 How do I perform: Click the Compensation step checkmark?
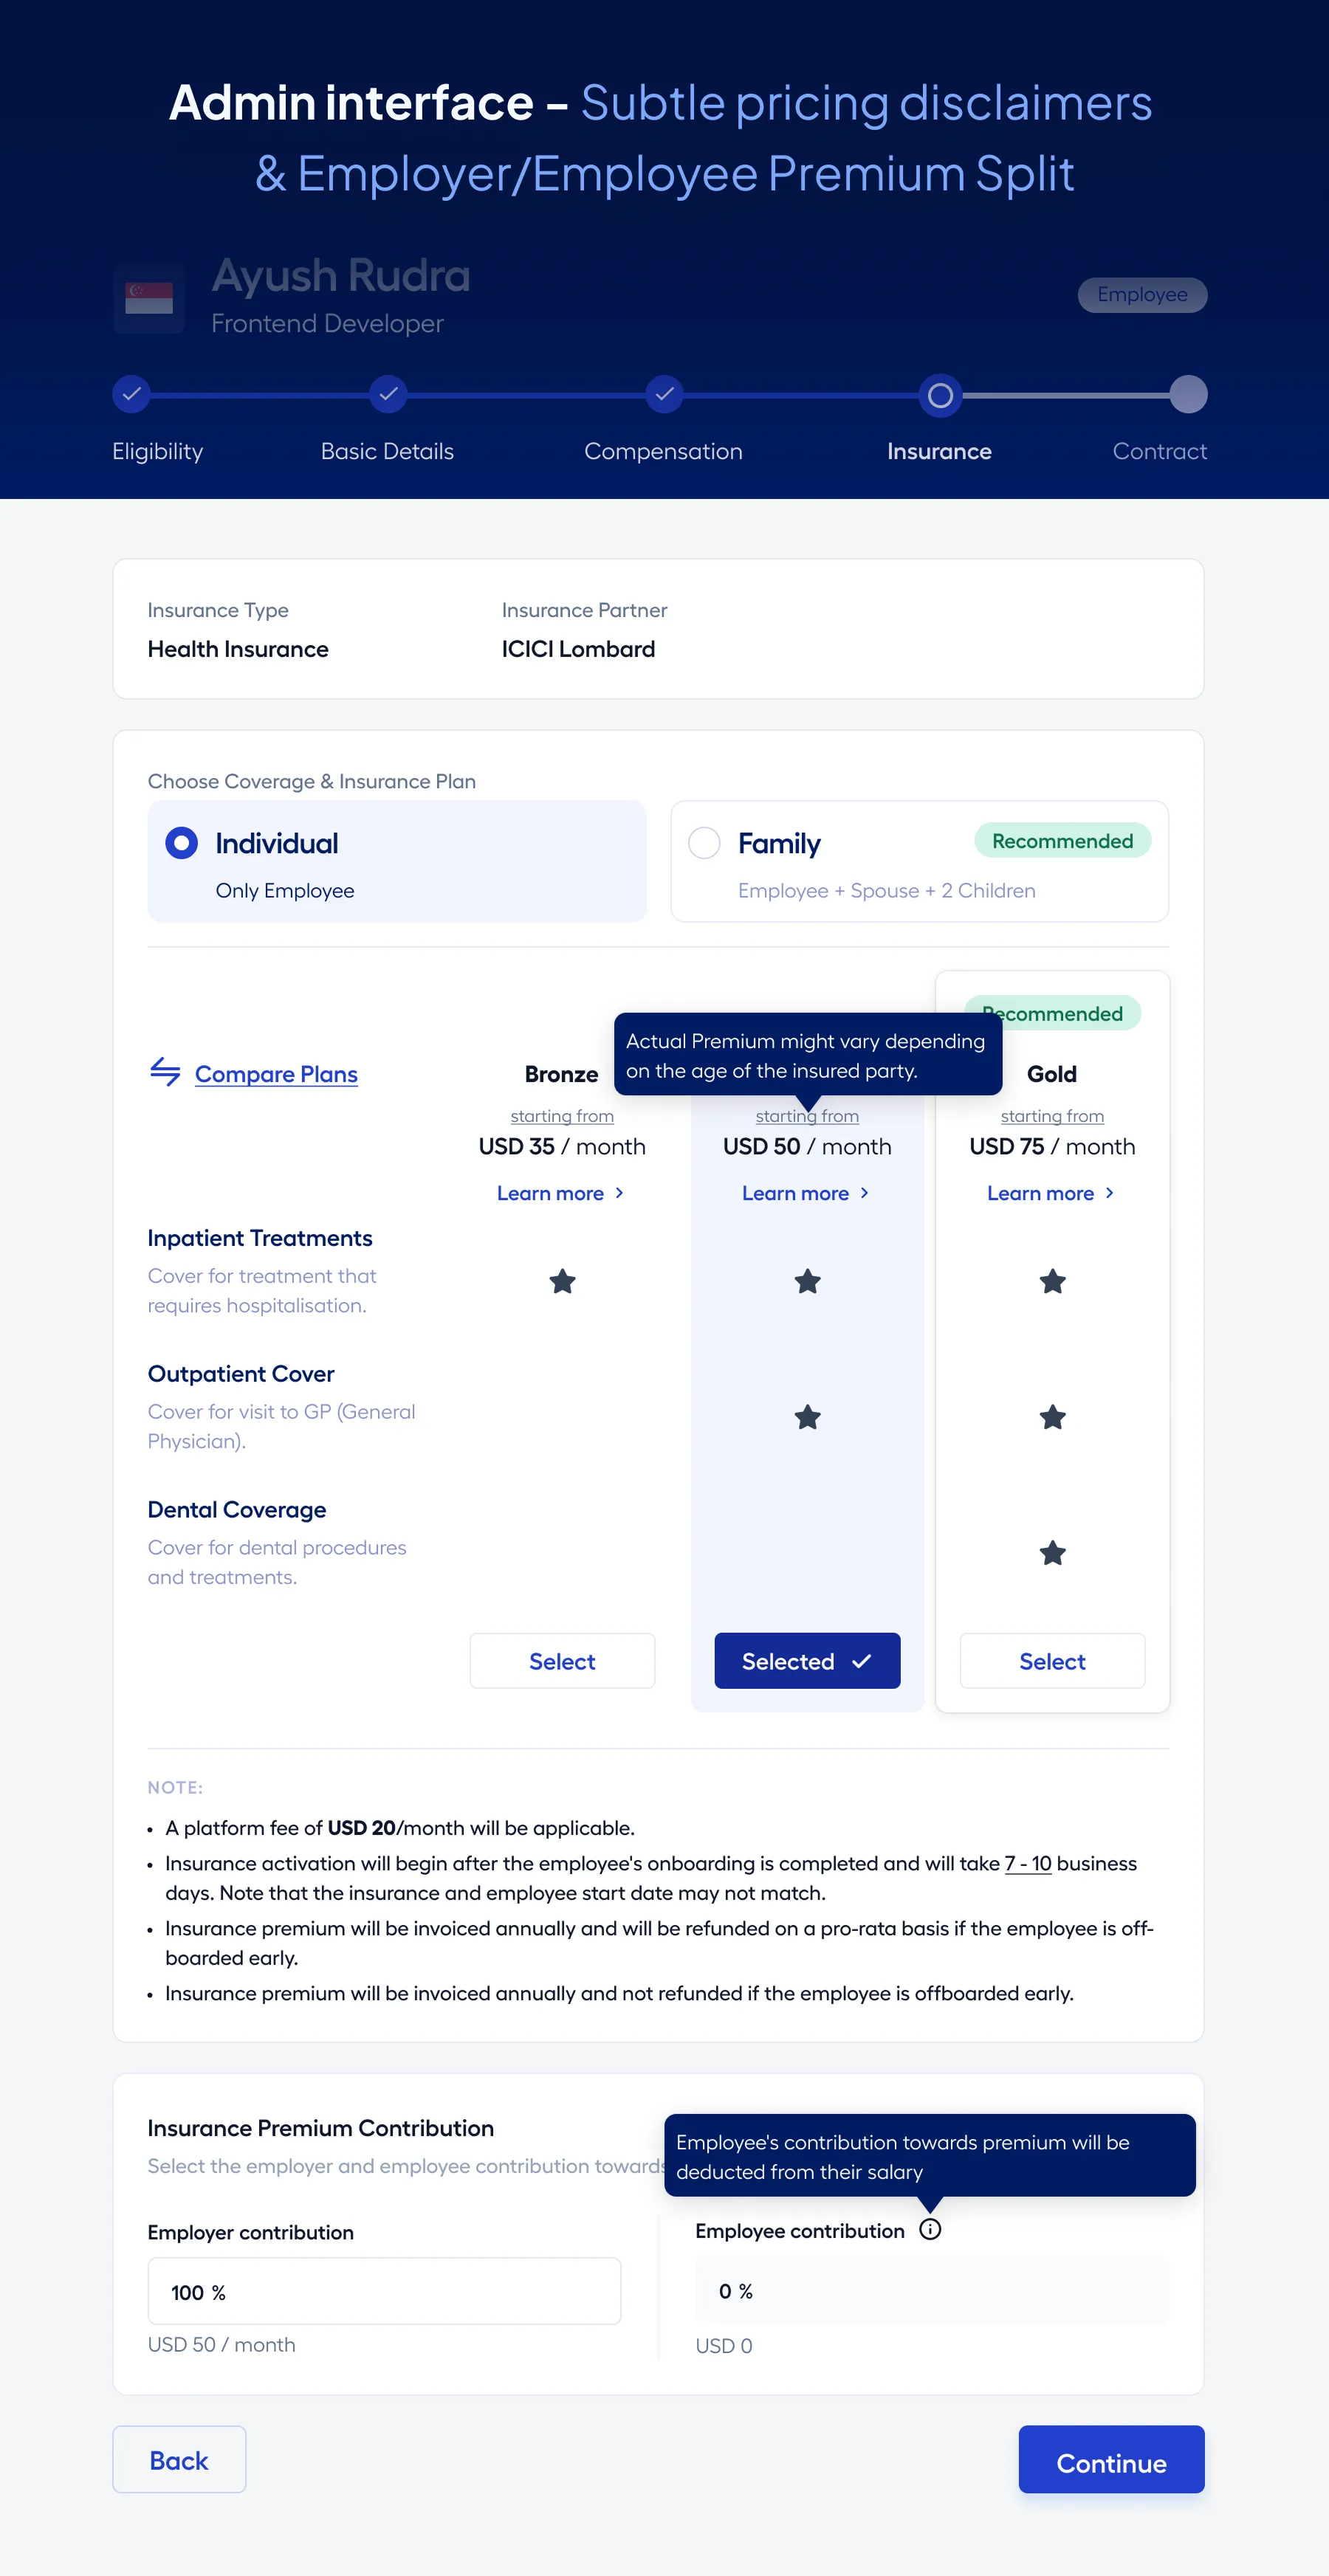click(x=664, y=394)
